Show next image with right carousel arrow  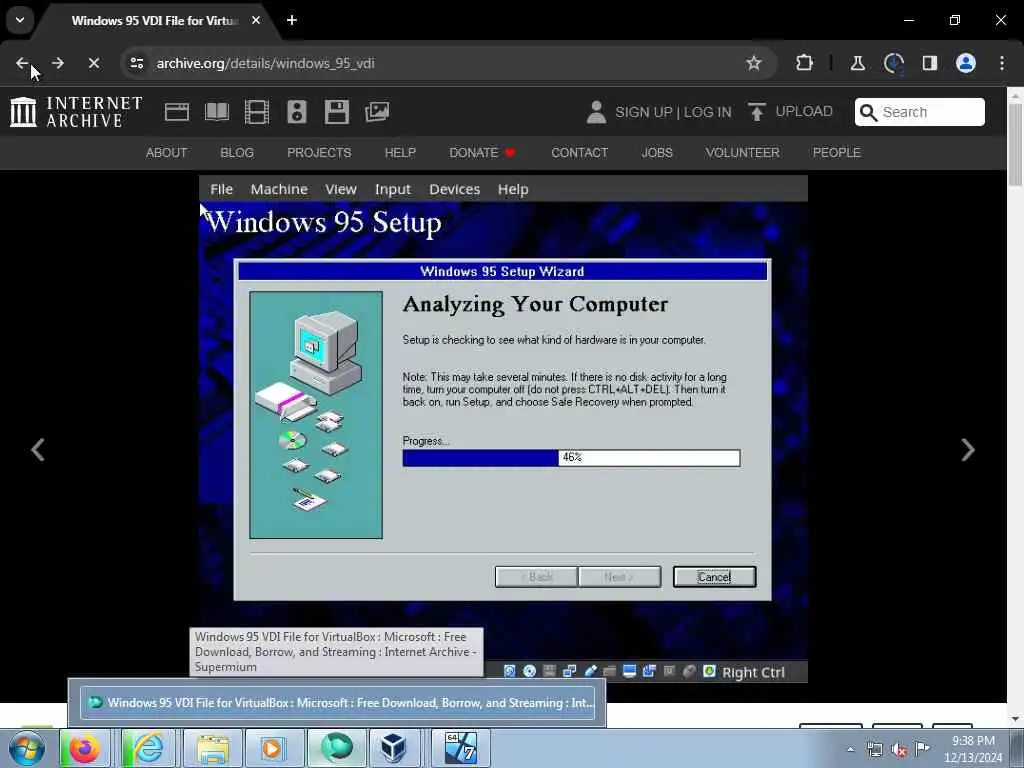[967, 449]
